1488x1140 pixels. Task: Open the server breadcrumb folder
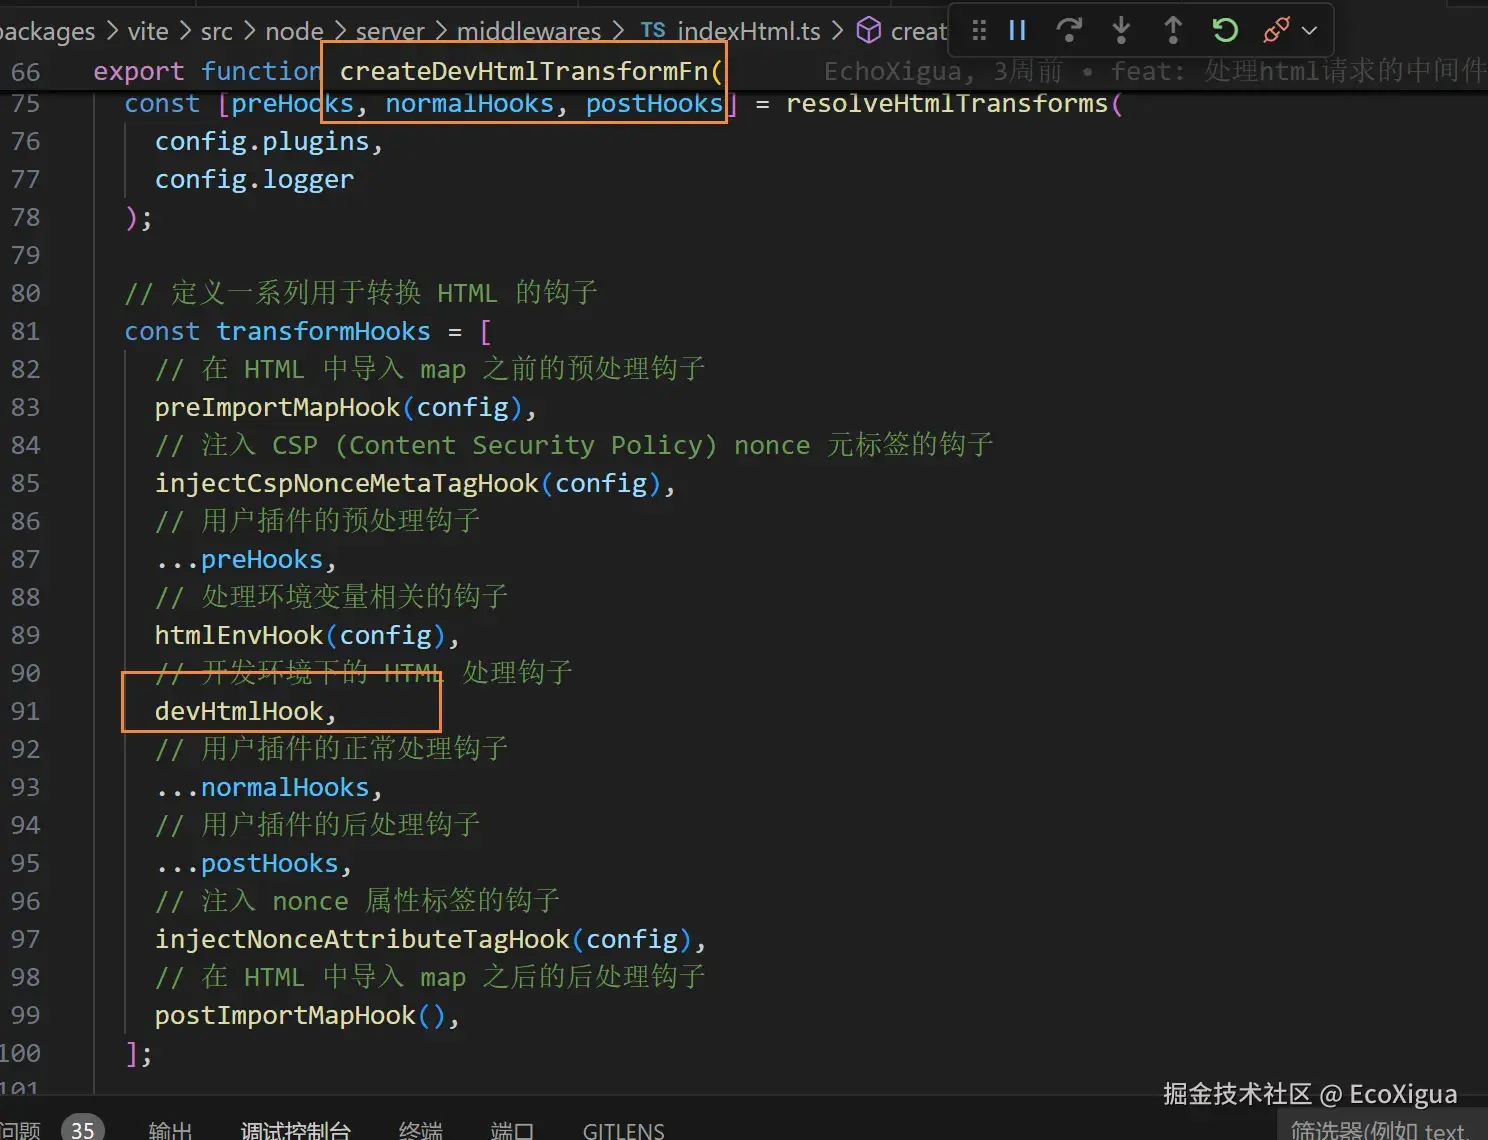[x=390, y=32]
